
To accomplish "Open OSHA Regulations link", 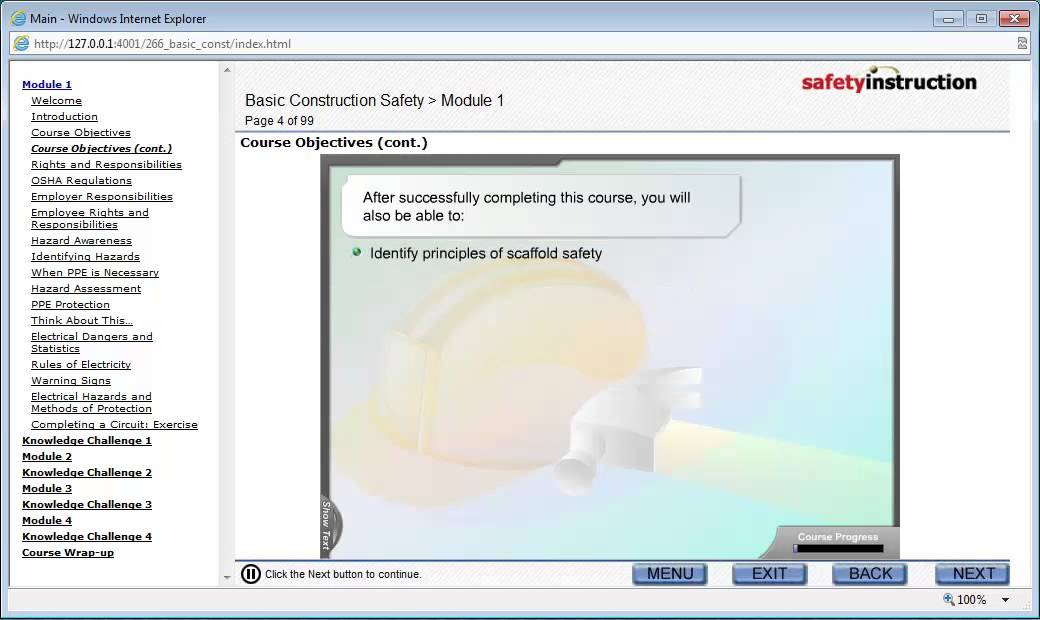I will (x=82, y=180).
